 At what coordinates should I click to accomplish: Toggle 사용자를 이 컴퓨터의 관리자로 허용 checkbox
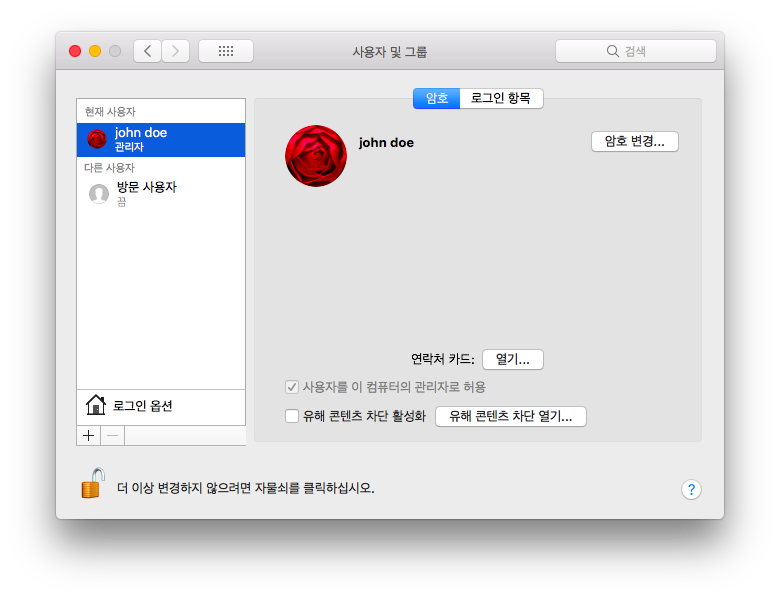[292, 387]
